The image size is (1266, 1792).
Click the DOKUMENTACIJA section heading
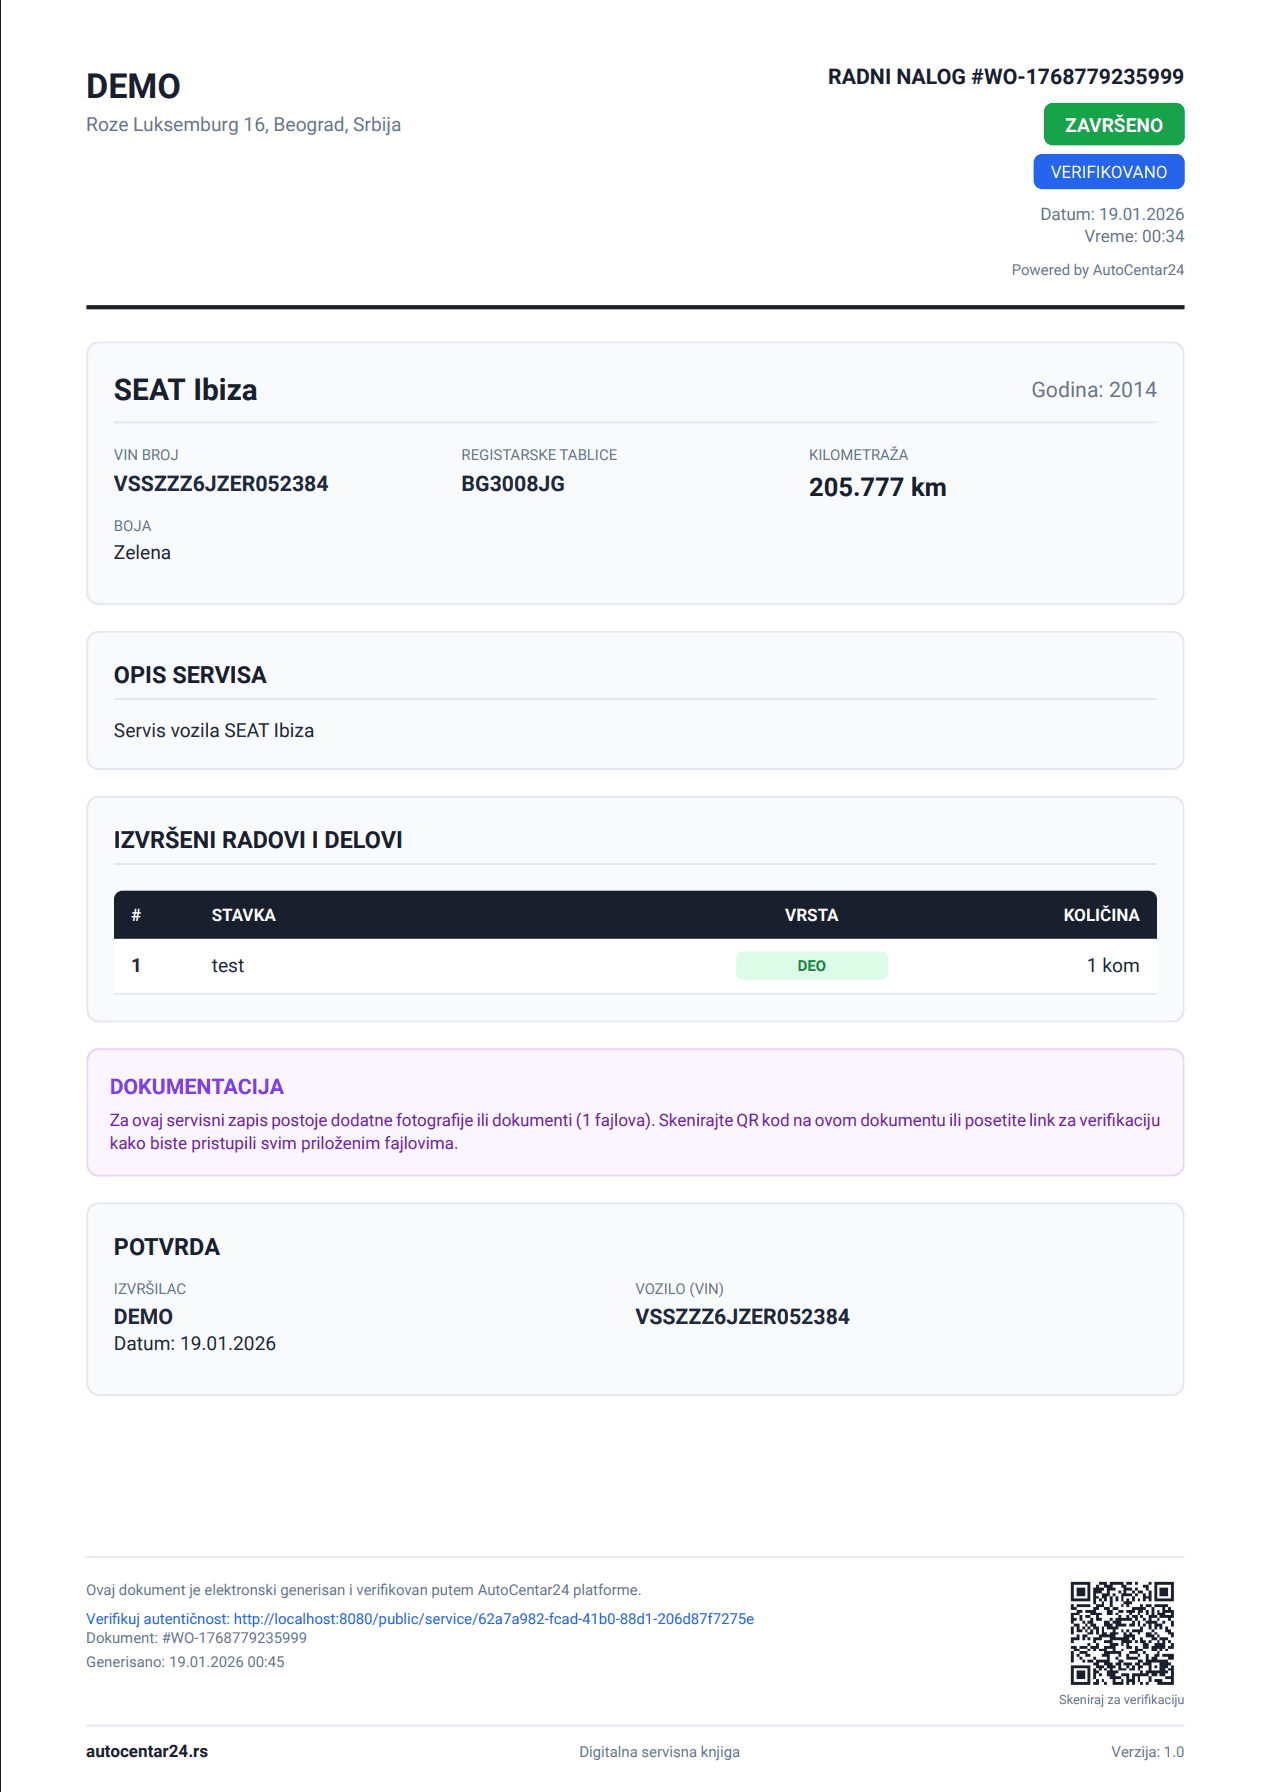click(x=197, y=1087)
